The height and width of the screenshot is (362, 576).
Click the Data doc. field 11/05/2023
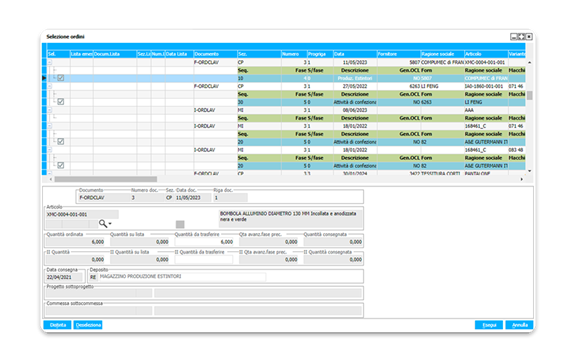(x=193, y=198)
